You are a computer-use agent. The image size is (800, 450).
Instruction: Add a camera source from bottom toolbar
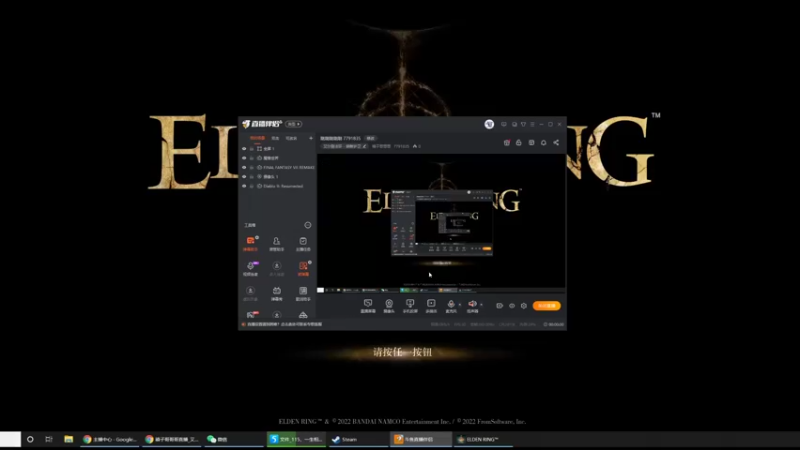tap(389, 306)
